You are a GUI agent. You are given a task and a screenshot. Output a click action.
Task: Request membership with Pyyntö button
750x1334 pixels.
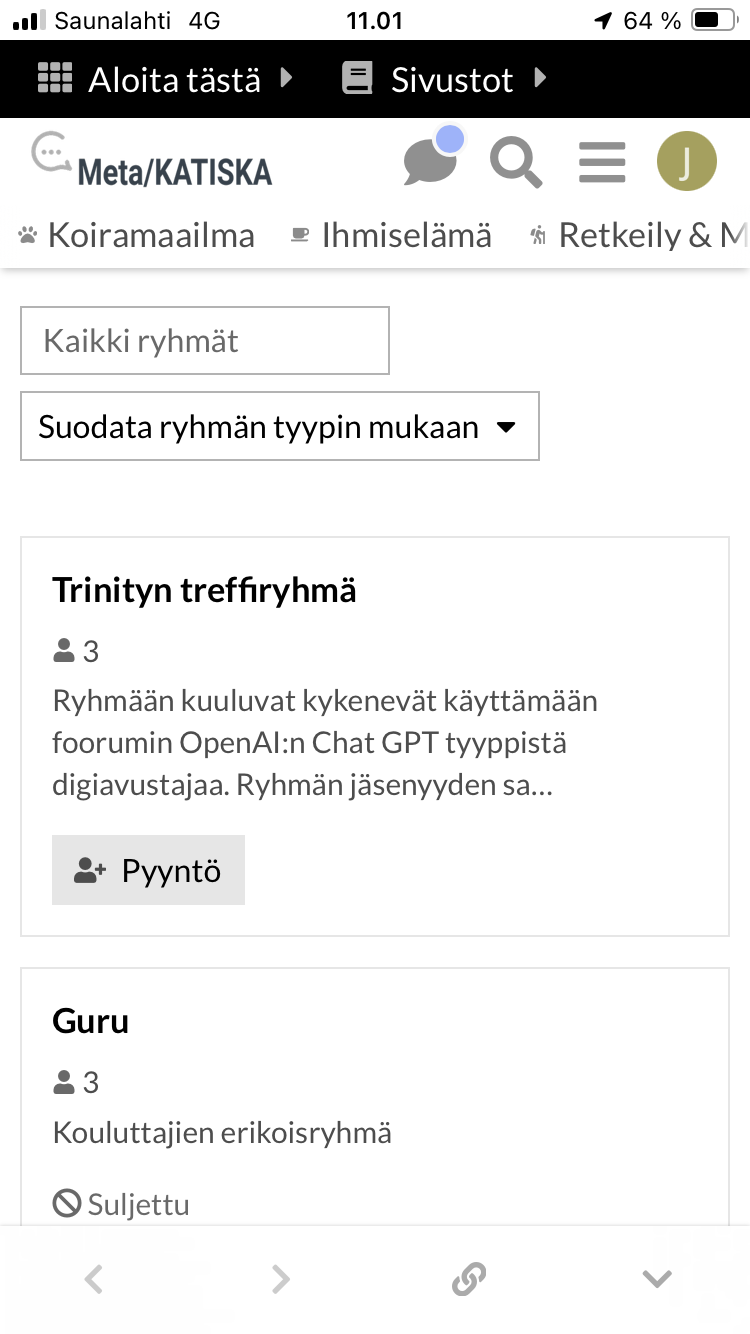tap(148, 871)
